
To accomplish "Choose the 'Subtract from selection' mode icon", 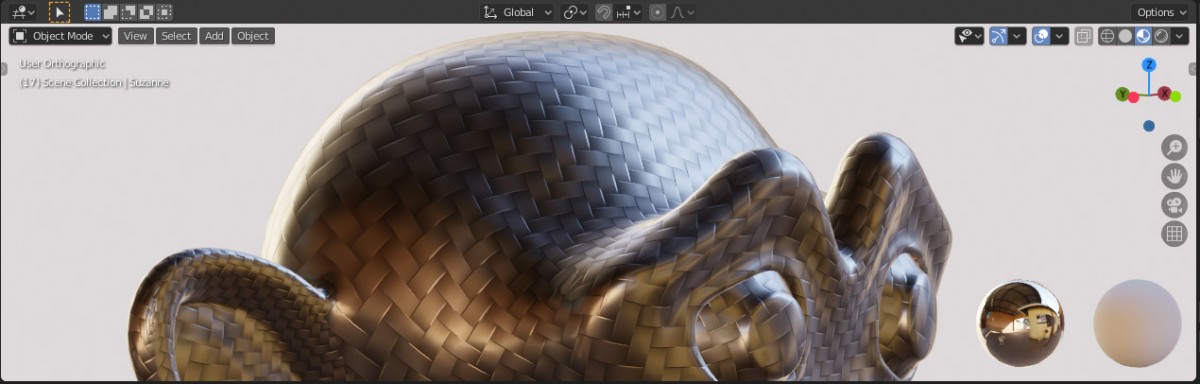I will pos(128,12).
